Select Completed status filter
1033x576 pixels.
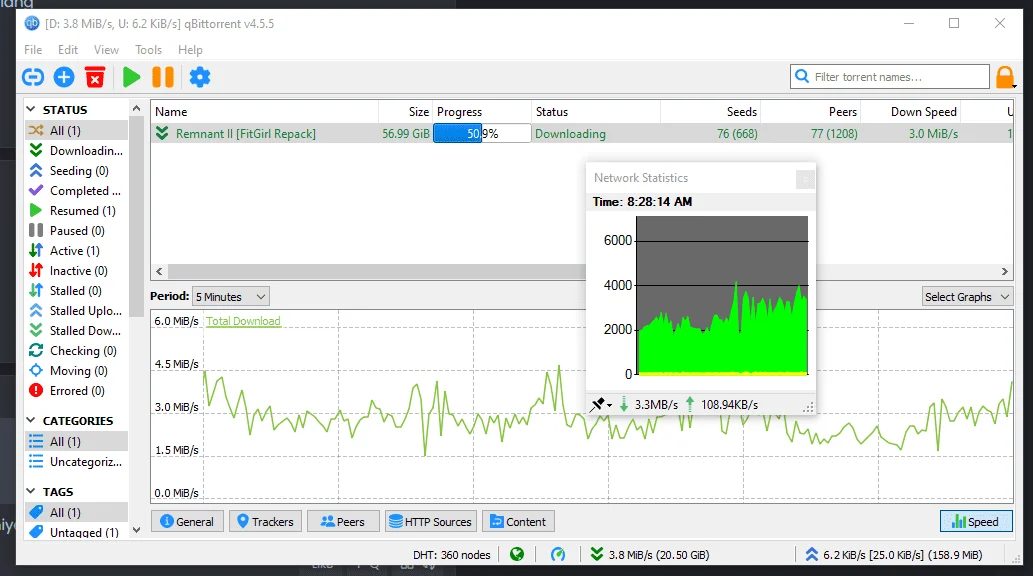(76, 190)
